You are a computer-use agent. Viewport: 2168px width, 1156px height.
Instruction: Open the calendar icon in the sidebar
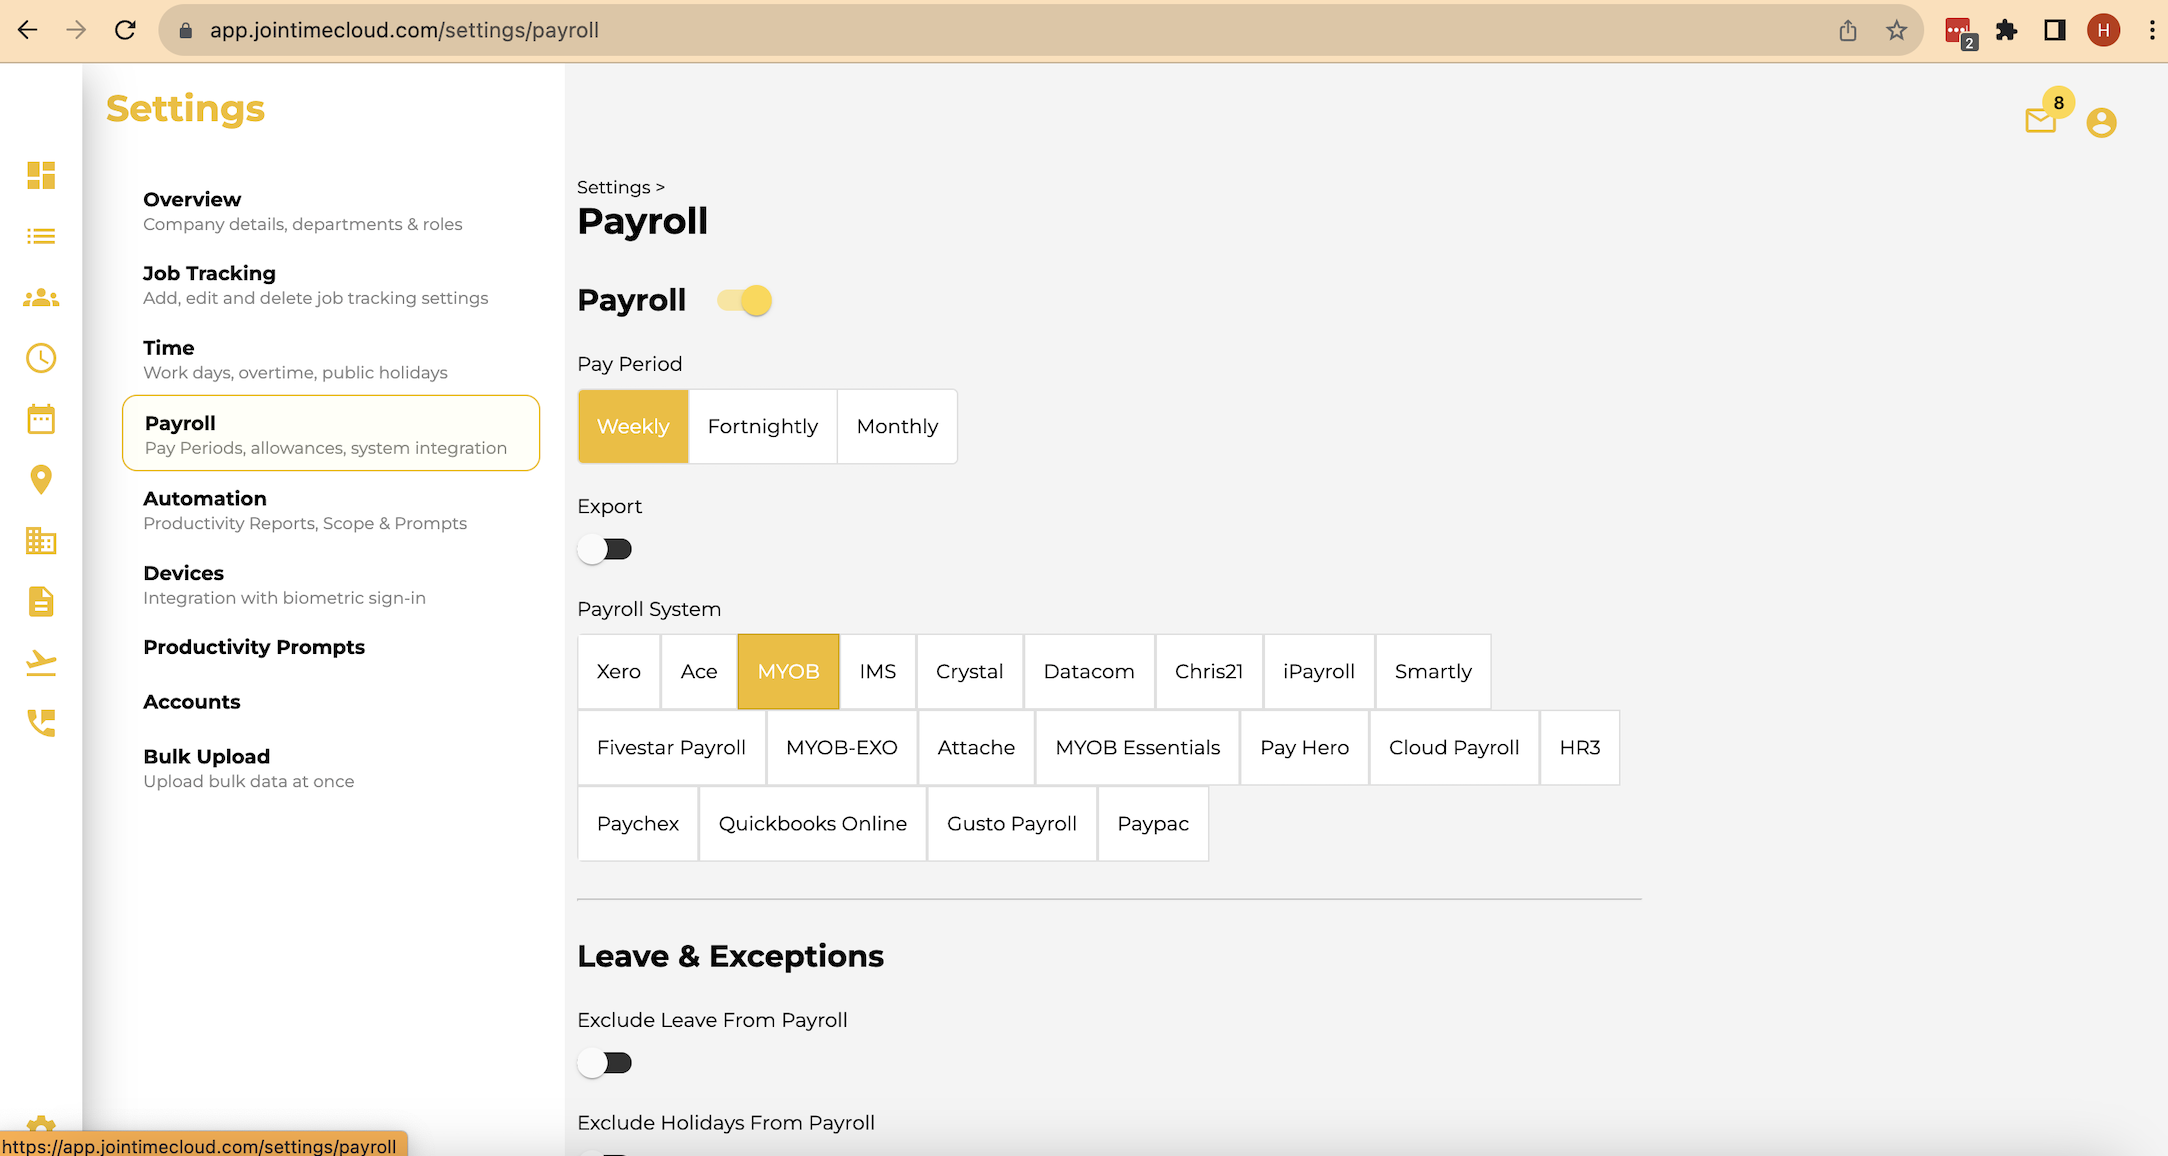[40, 419]
